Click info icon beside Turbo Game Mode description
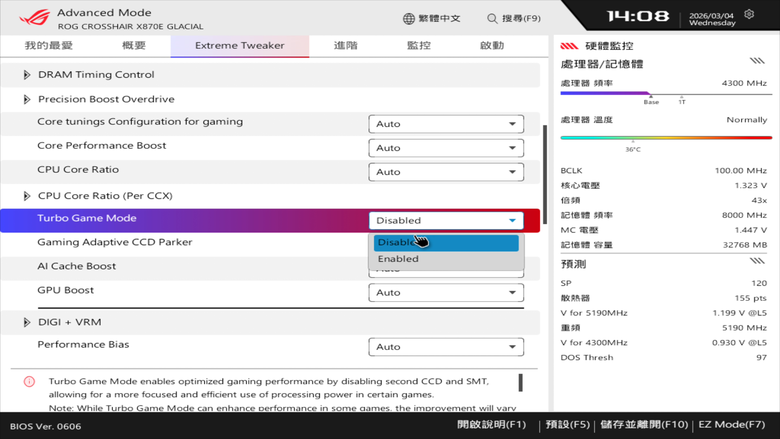This screenshot has height=439, width=780. tap(29, 381)
